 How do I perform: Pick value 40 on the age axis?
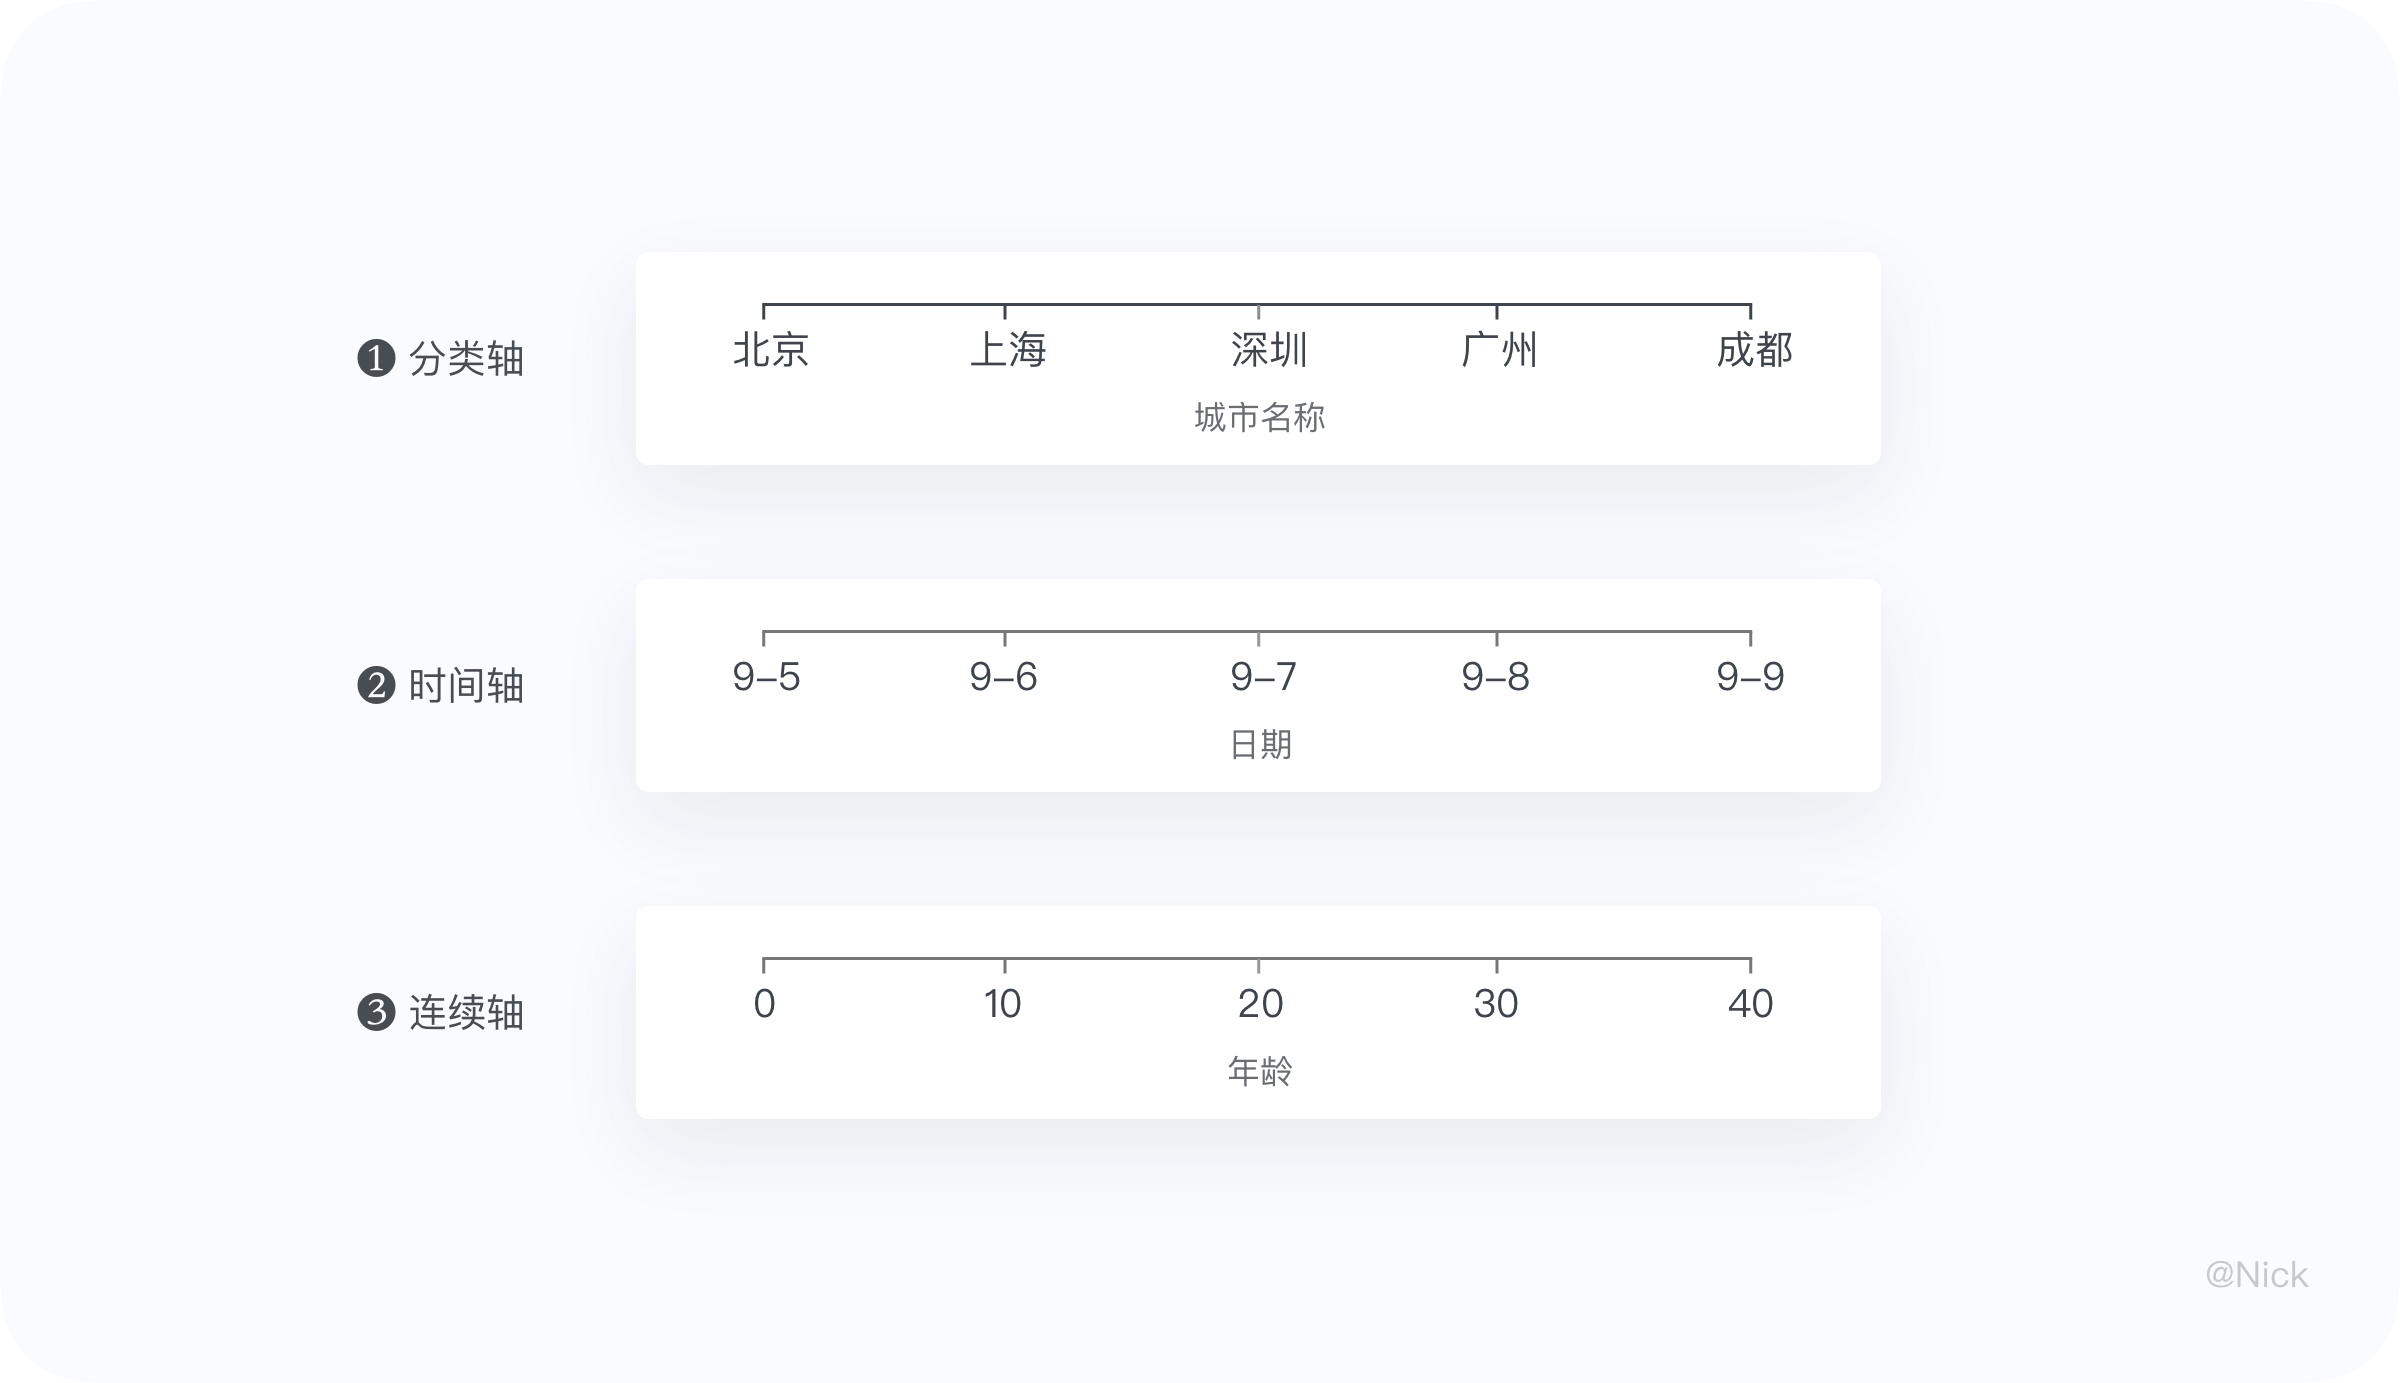[x=1750, y=1003]
